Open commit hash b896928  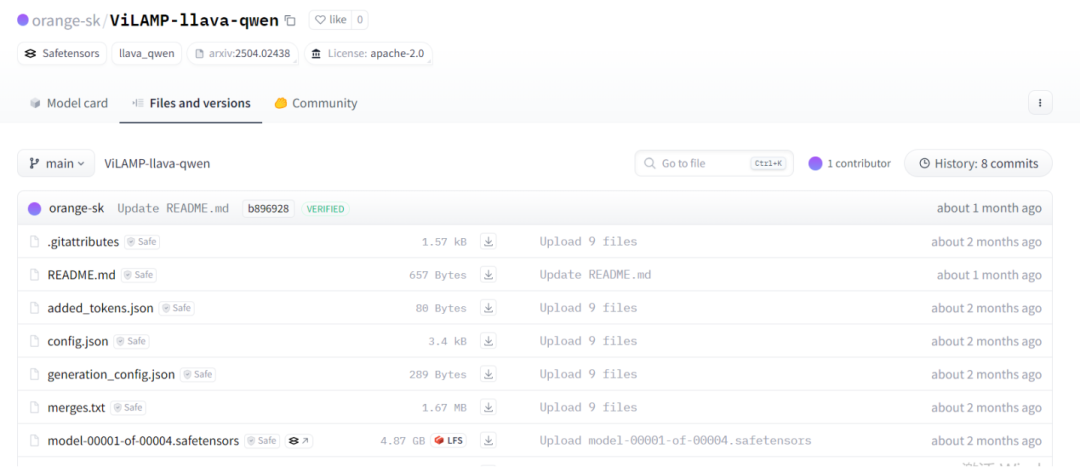[269, 209]
